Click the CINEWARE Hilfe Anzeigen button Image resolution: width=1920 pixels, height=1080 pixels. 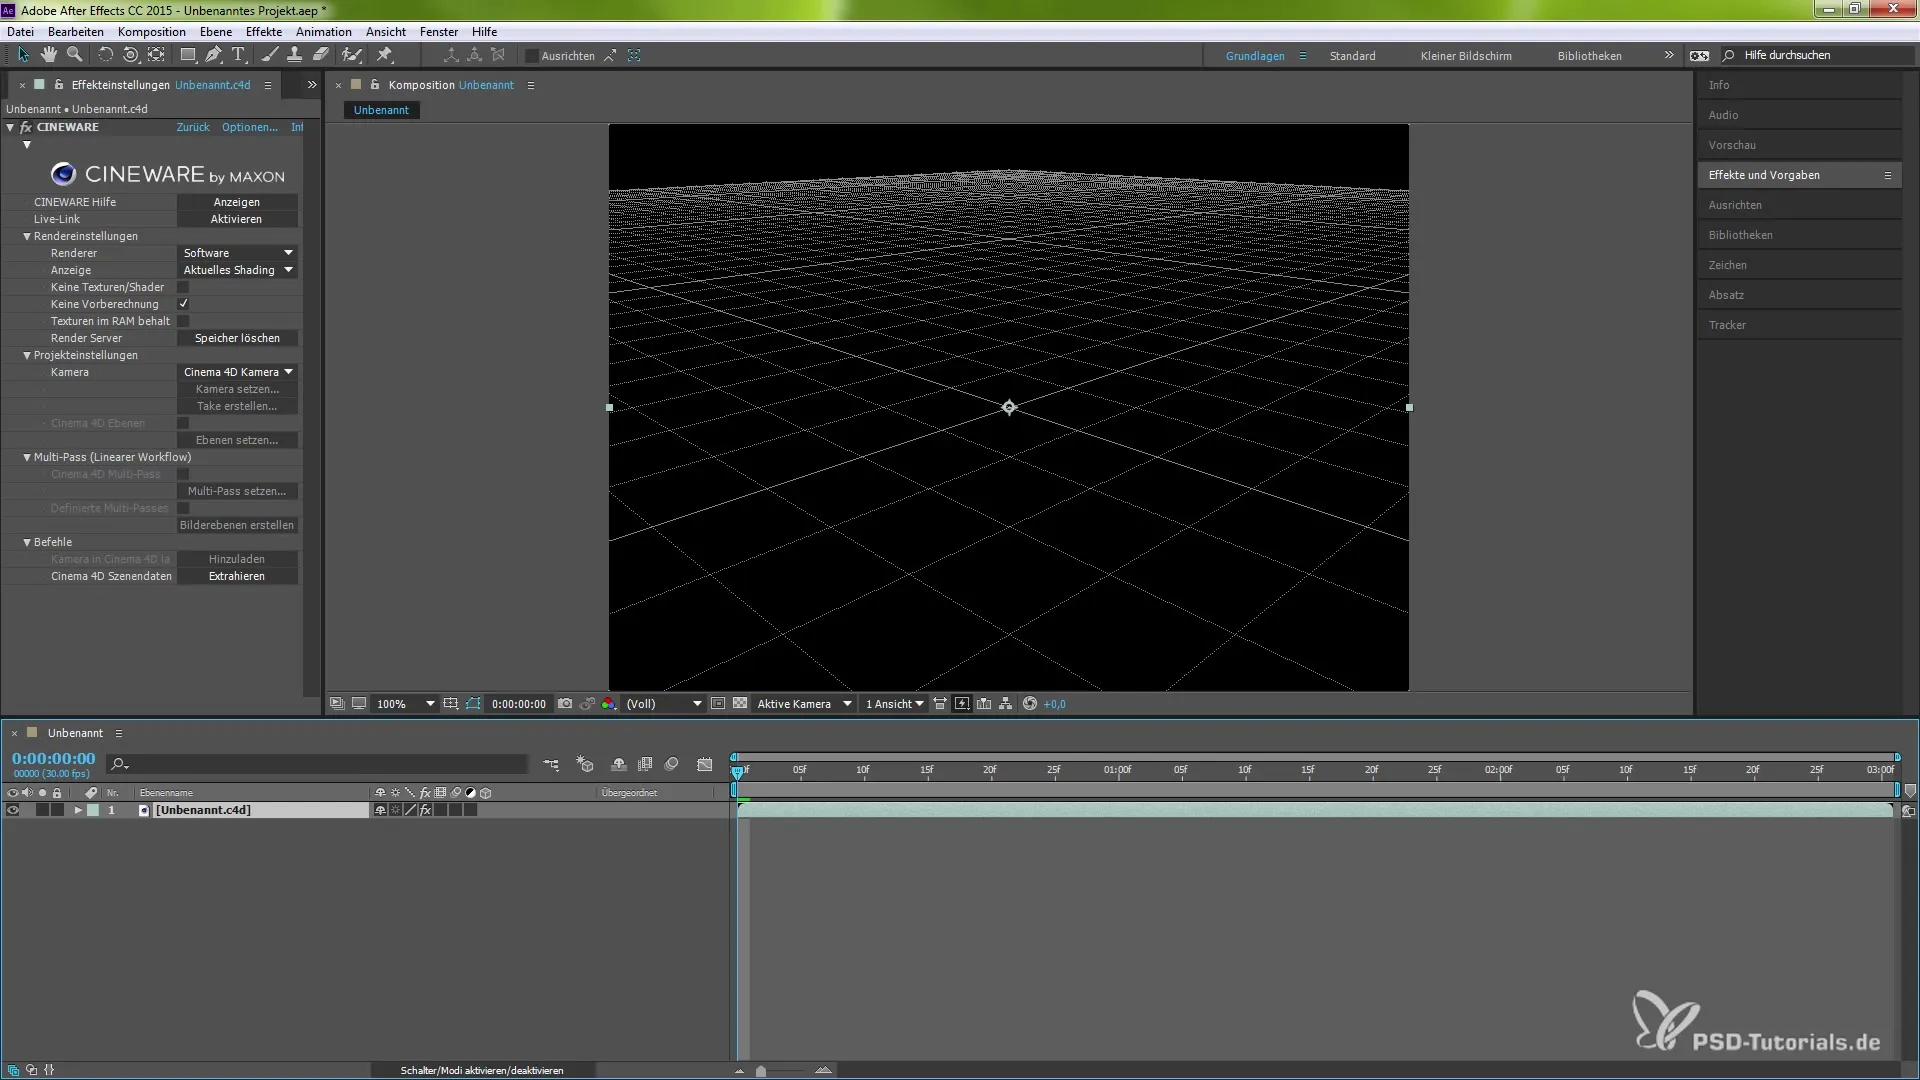pyautogui.click(x=237, y=202)
